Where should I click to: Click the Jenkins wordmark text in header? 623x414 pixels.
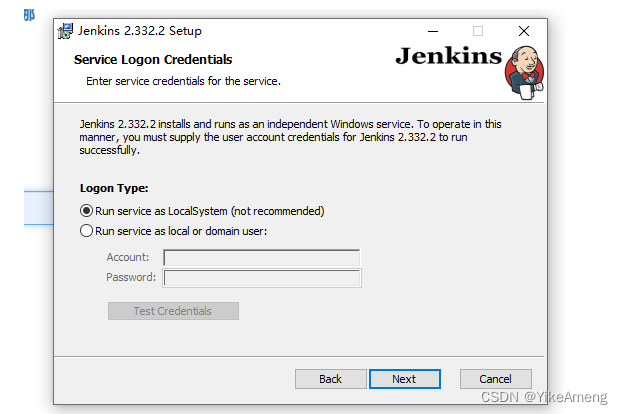449,56
